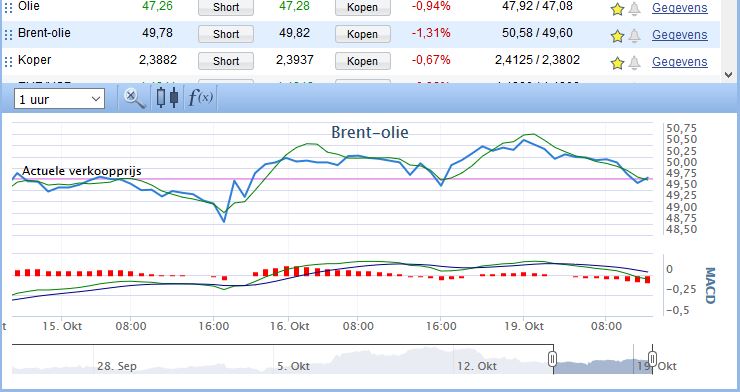Select the Koper instrument name
Screen dimensions: 740x392
(34, 60)
